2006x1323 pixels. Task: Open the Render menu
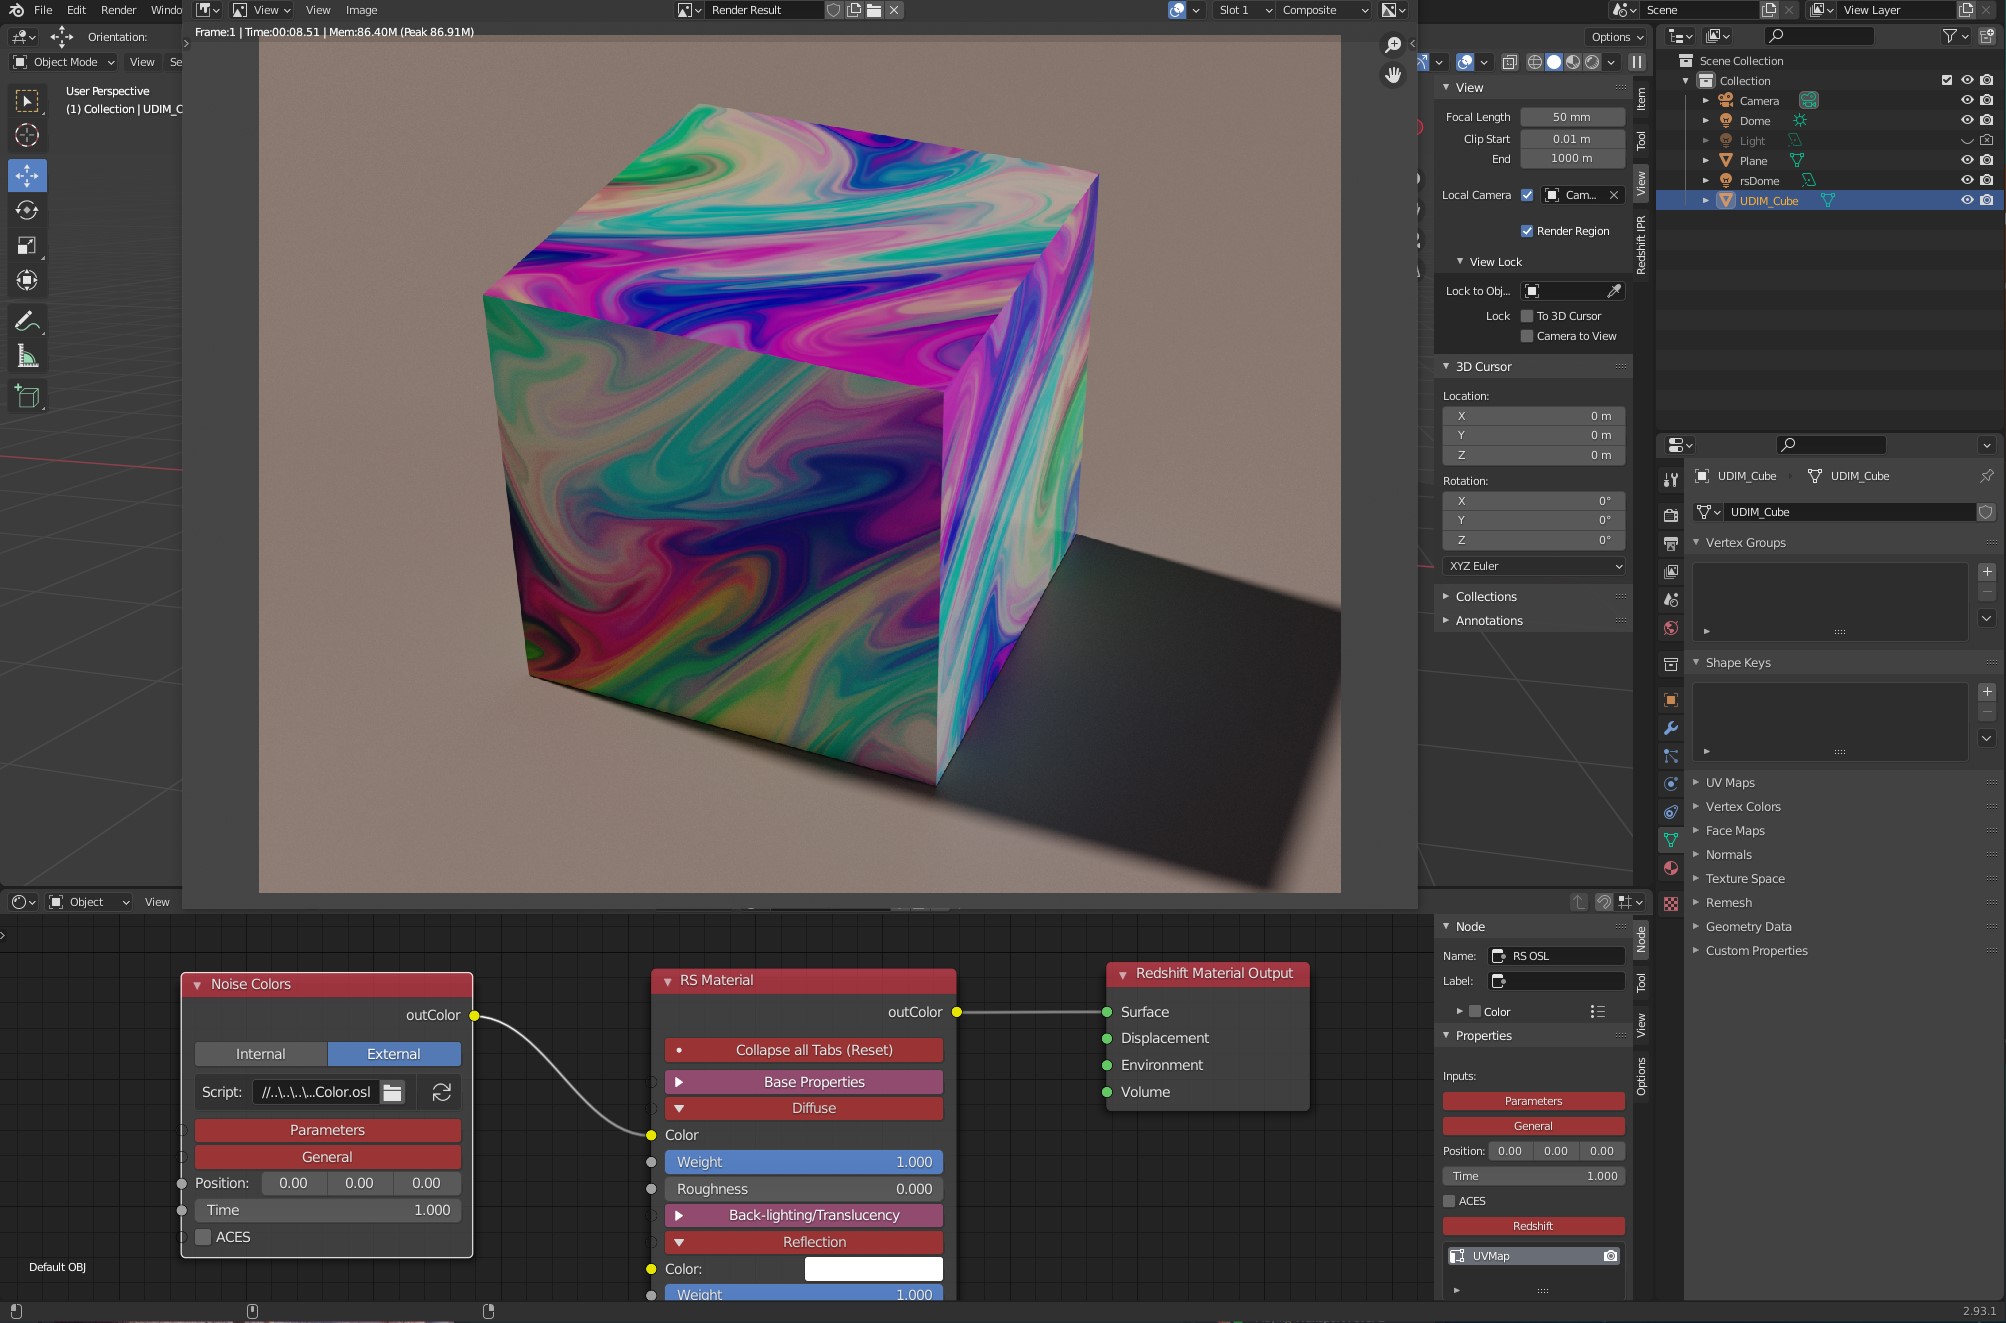(118, 10)
